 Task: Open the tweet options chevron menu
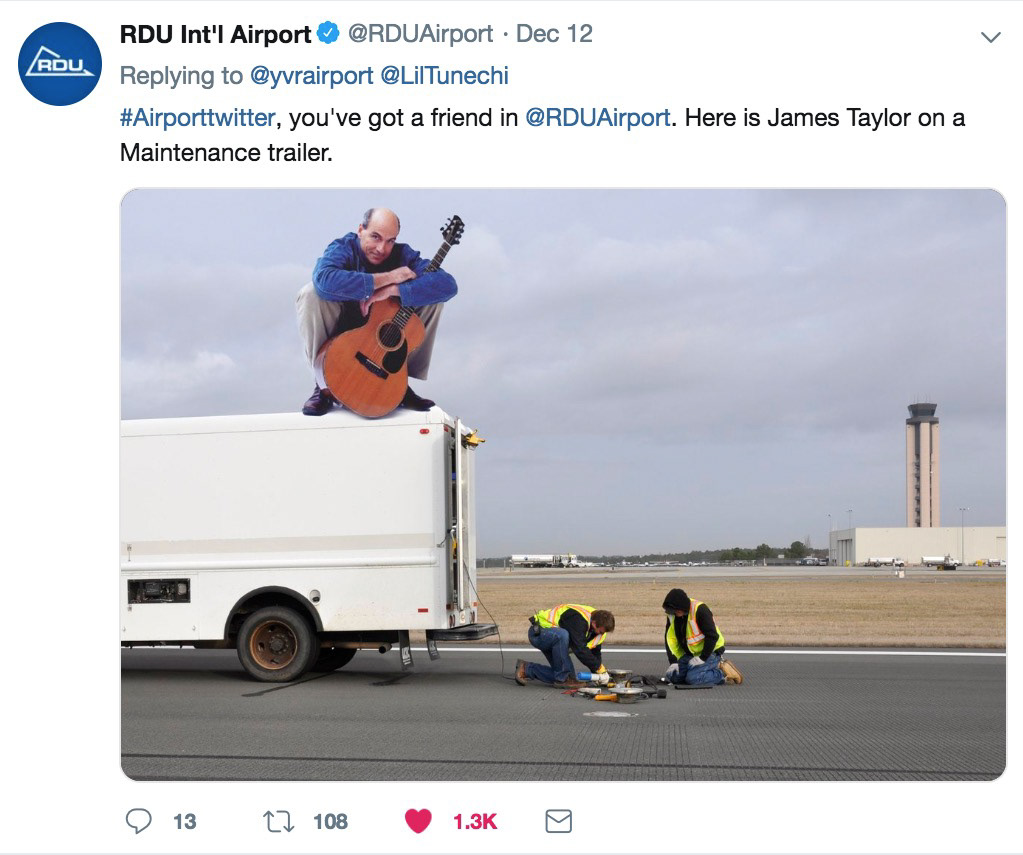990,37
